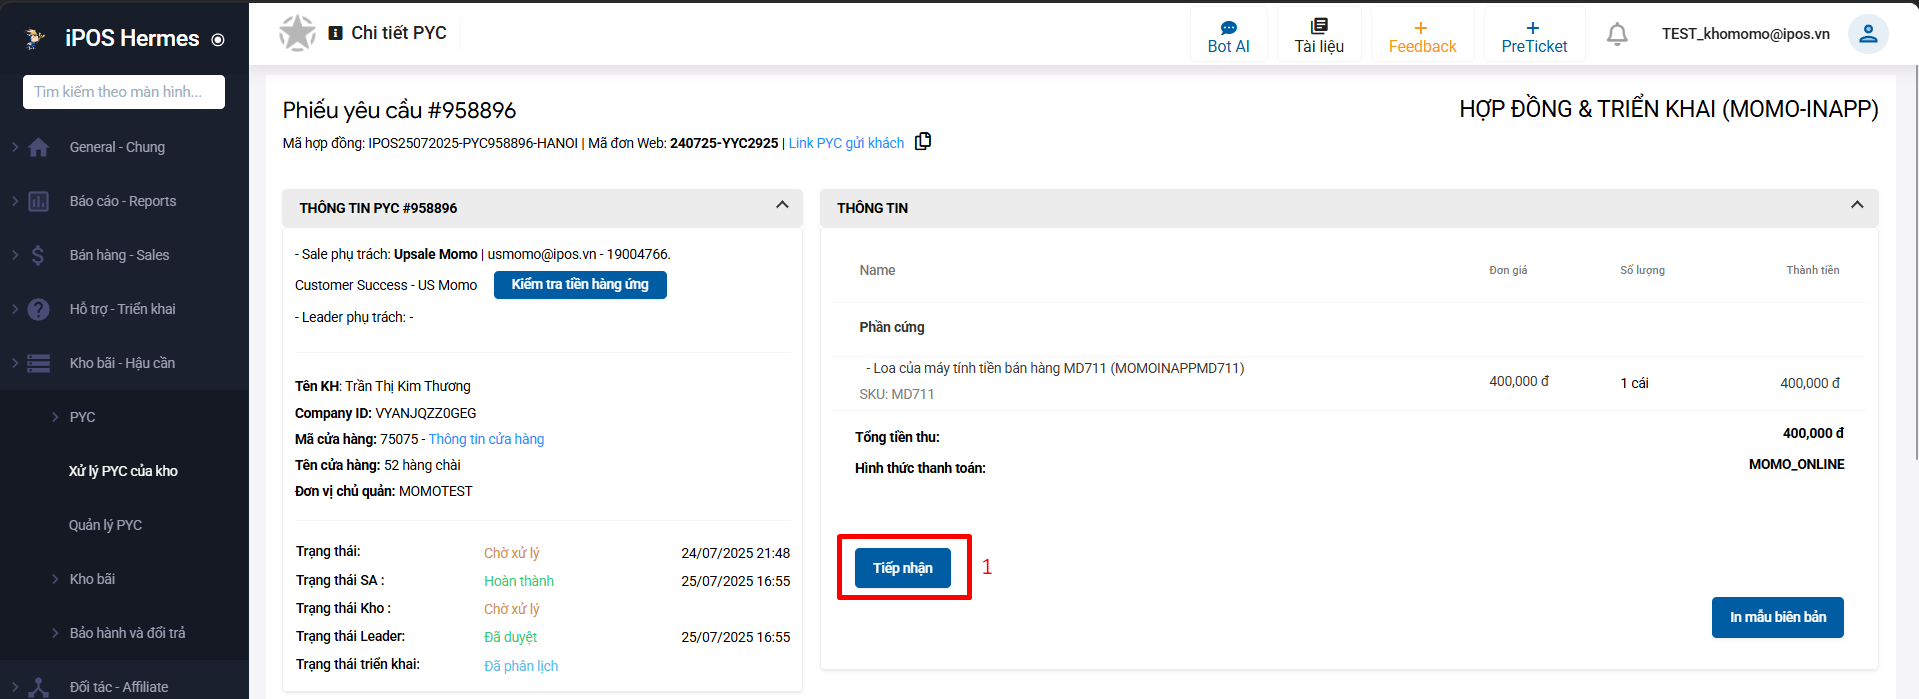The height and width of the screenshot is (699, 1919).
Task: Open Thông tin cửa hàng link
Action: 486,439
